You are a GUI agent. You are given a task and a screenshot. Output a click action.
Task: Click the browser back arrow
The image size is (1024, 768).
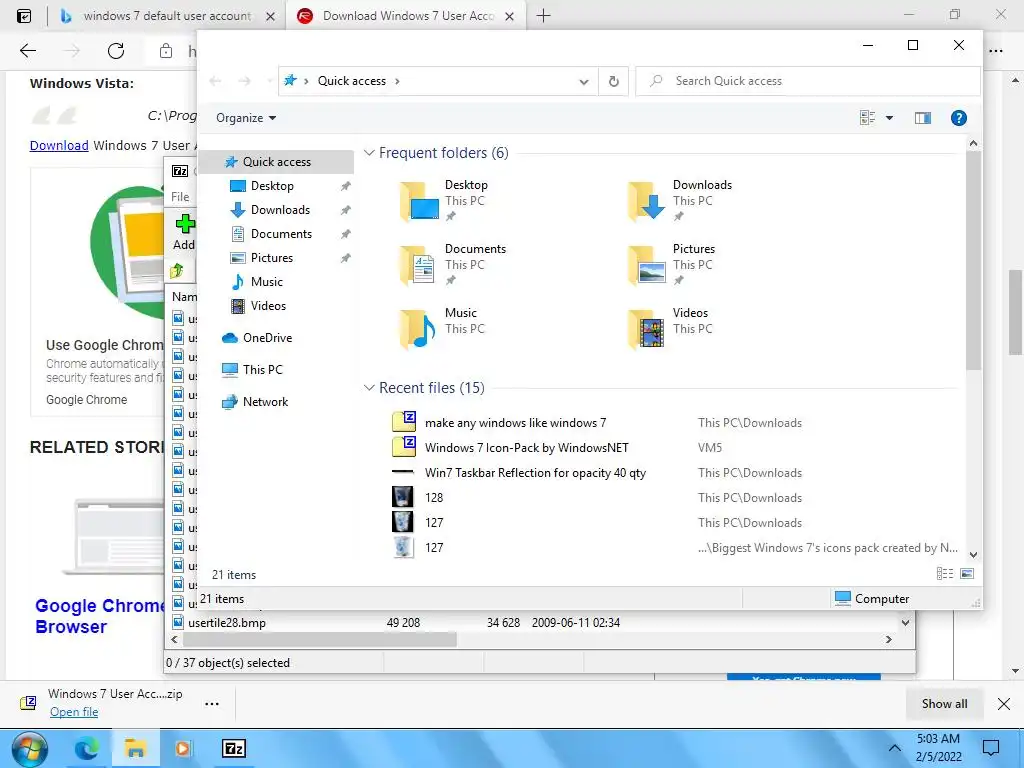(x=27, y=51)
